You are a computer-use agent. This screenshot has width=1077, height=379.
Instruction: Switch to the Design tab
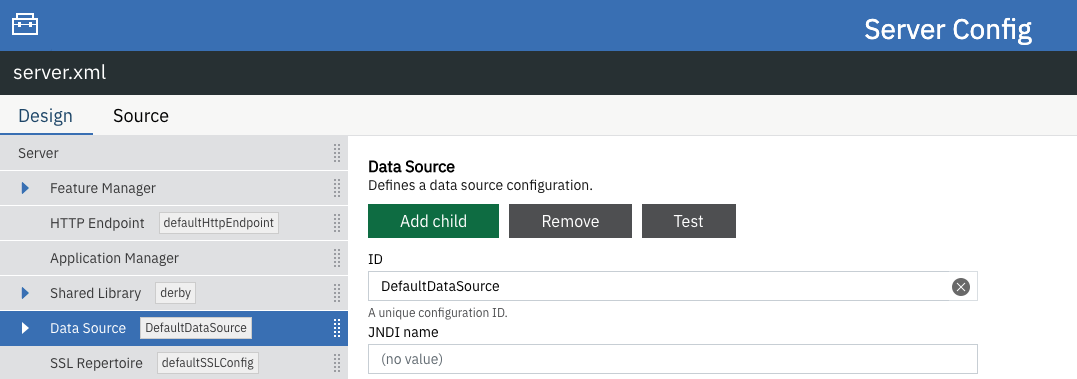tap(45, 115)
